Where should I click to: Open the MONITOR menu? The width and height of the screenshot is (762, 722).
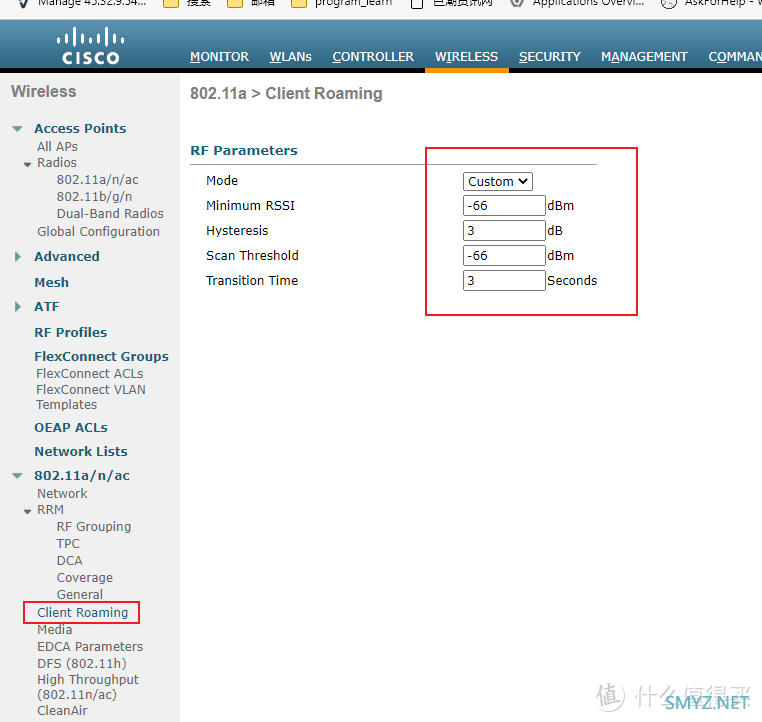219,57
